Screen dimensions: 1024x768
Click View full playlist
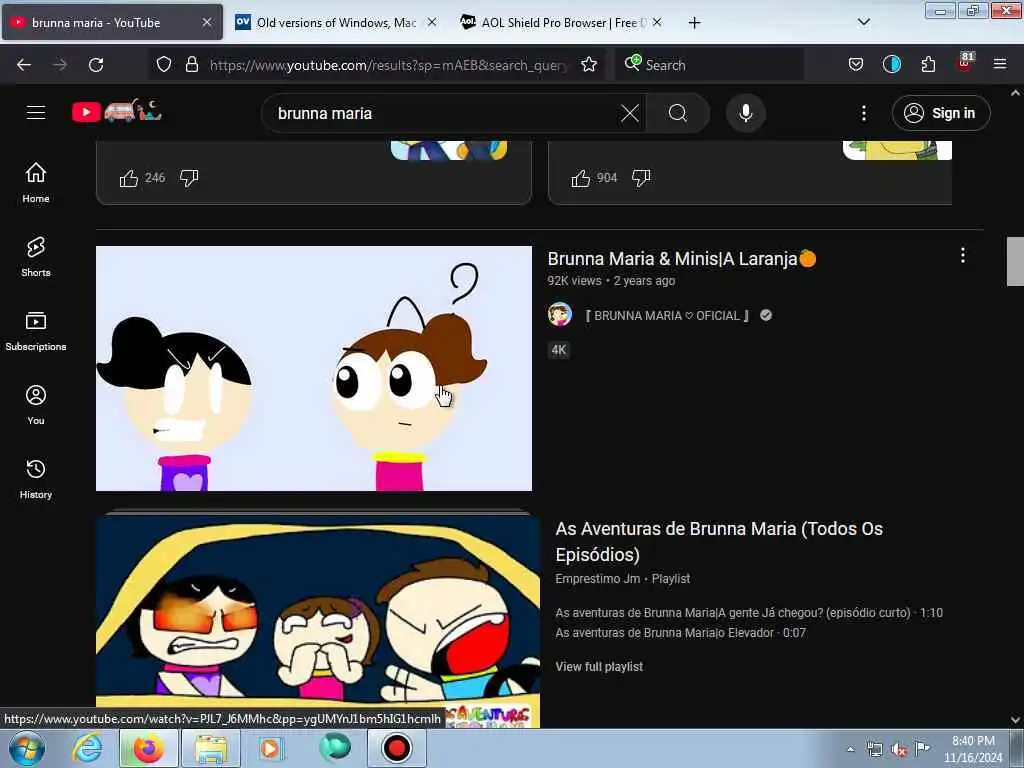(x=599, y=666)
